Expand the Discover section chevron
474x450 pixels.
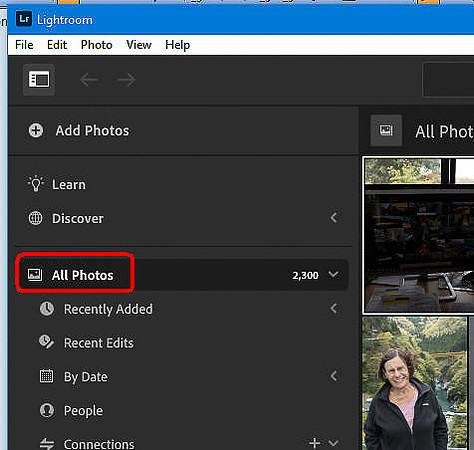334,218
